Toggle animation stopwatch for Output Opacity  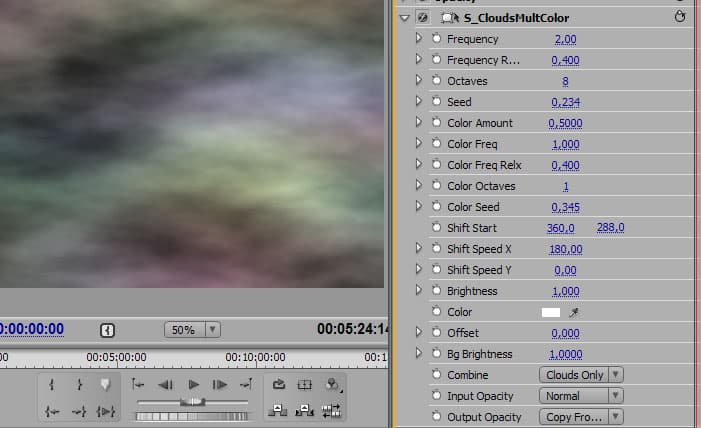[x=436, y=417]
